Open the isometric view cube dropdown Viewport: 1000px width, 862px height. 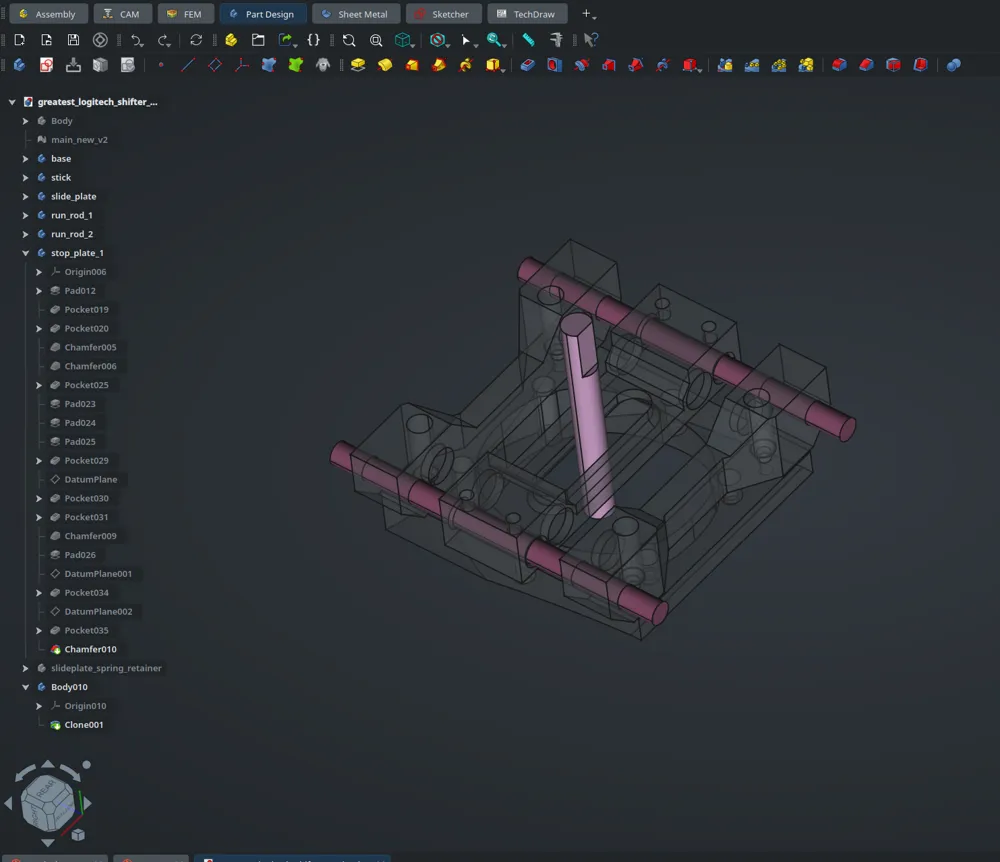413,45
